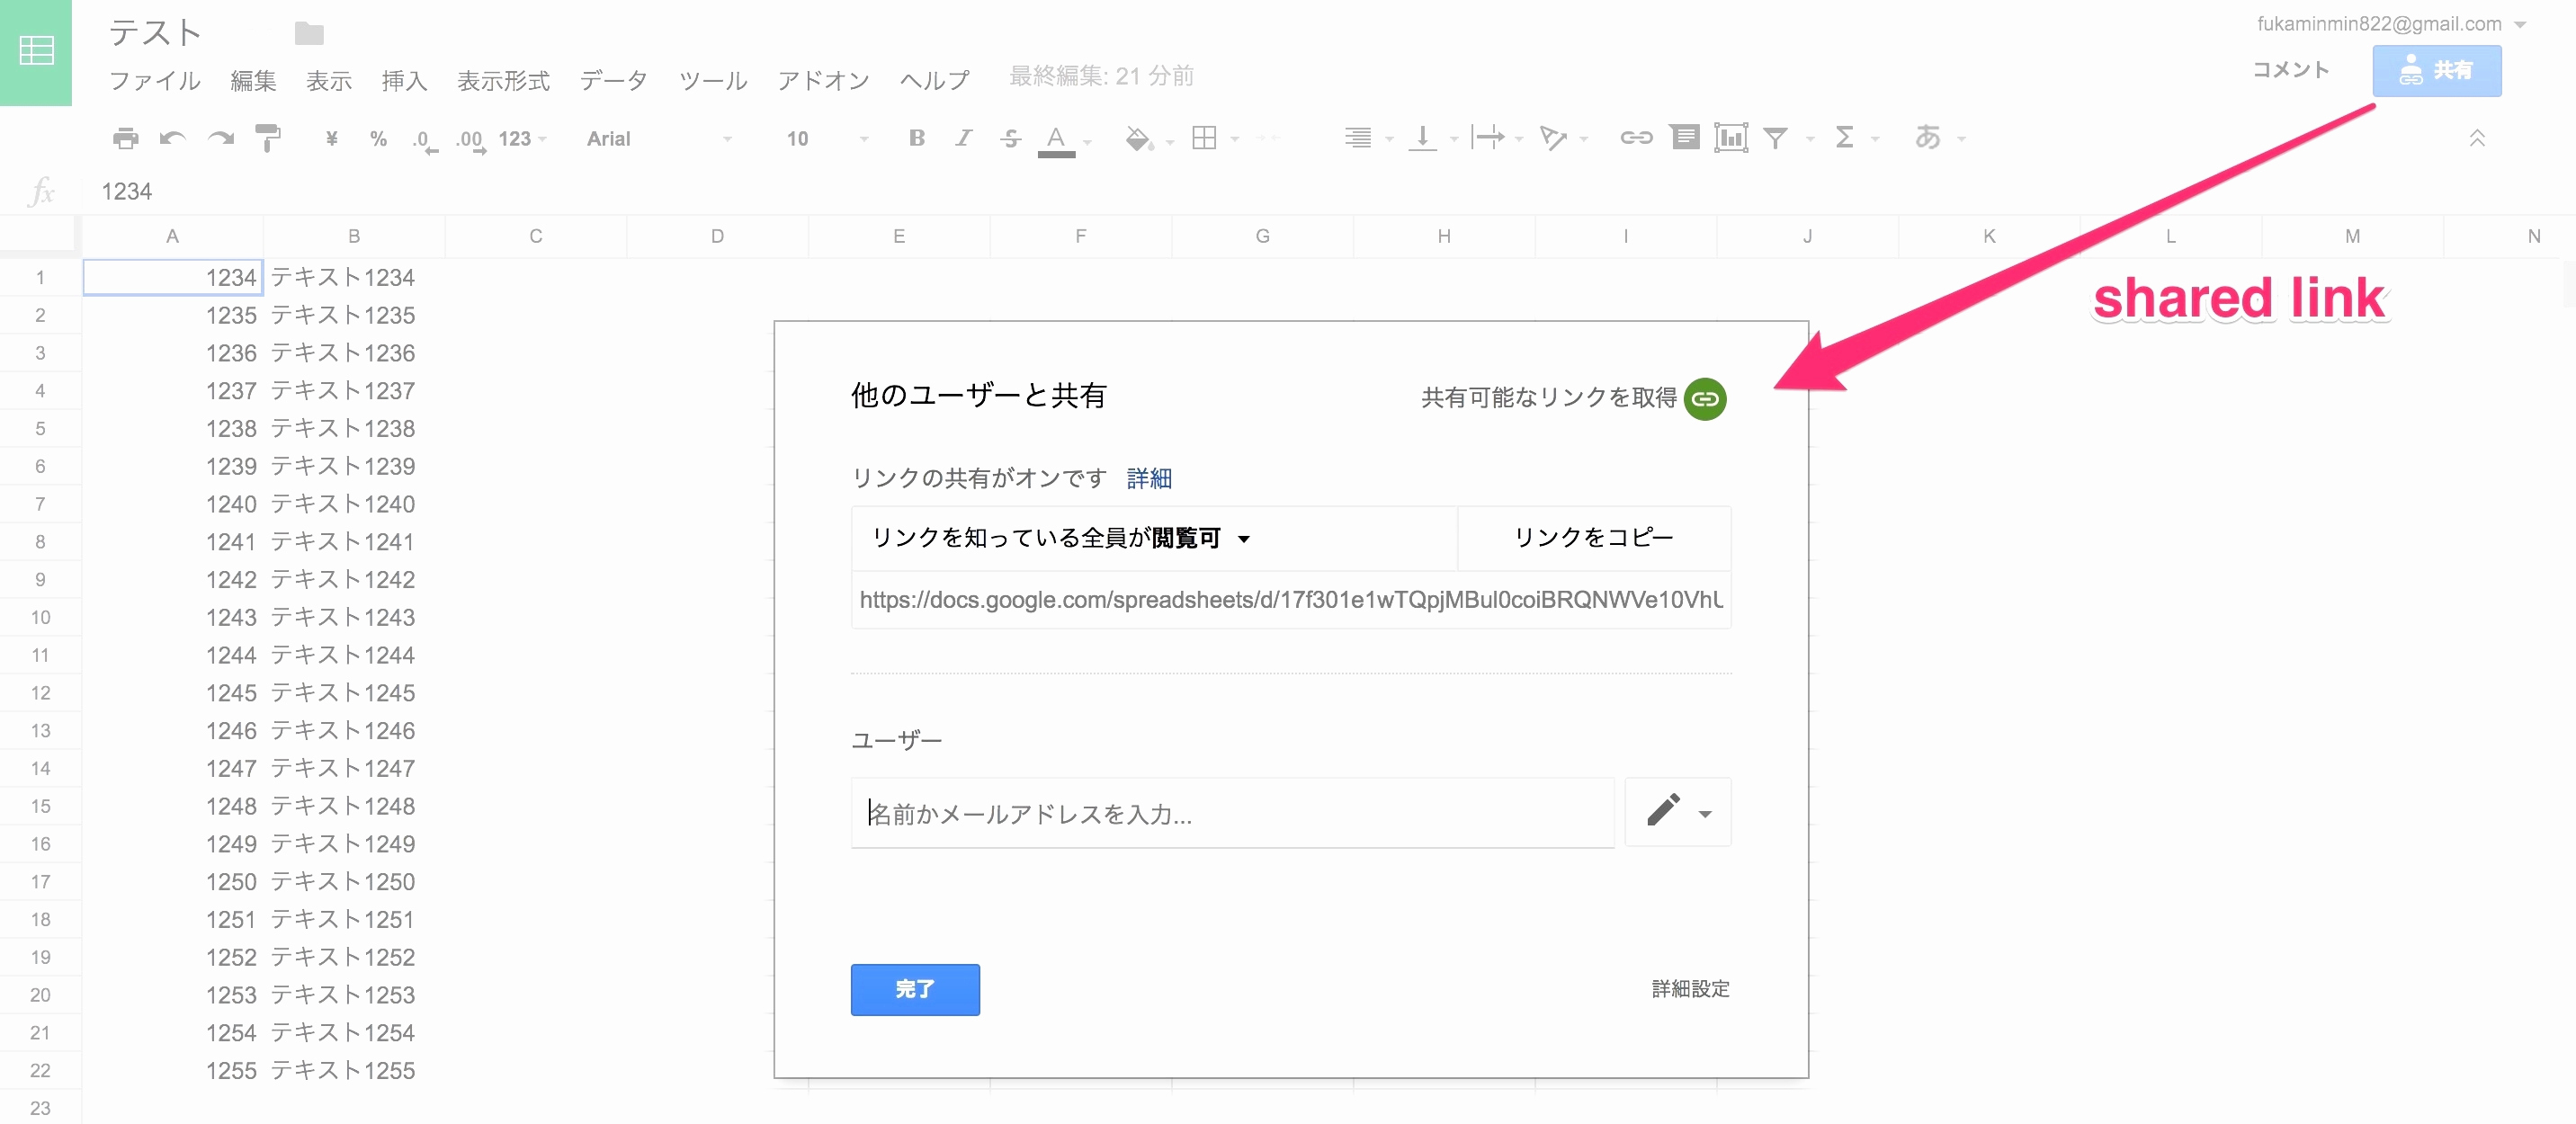Image resolution: width=2576 pixels, height=1124 pixels.
Task: Open the データ menu
Action: (613, 80)
